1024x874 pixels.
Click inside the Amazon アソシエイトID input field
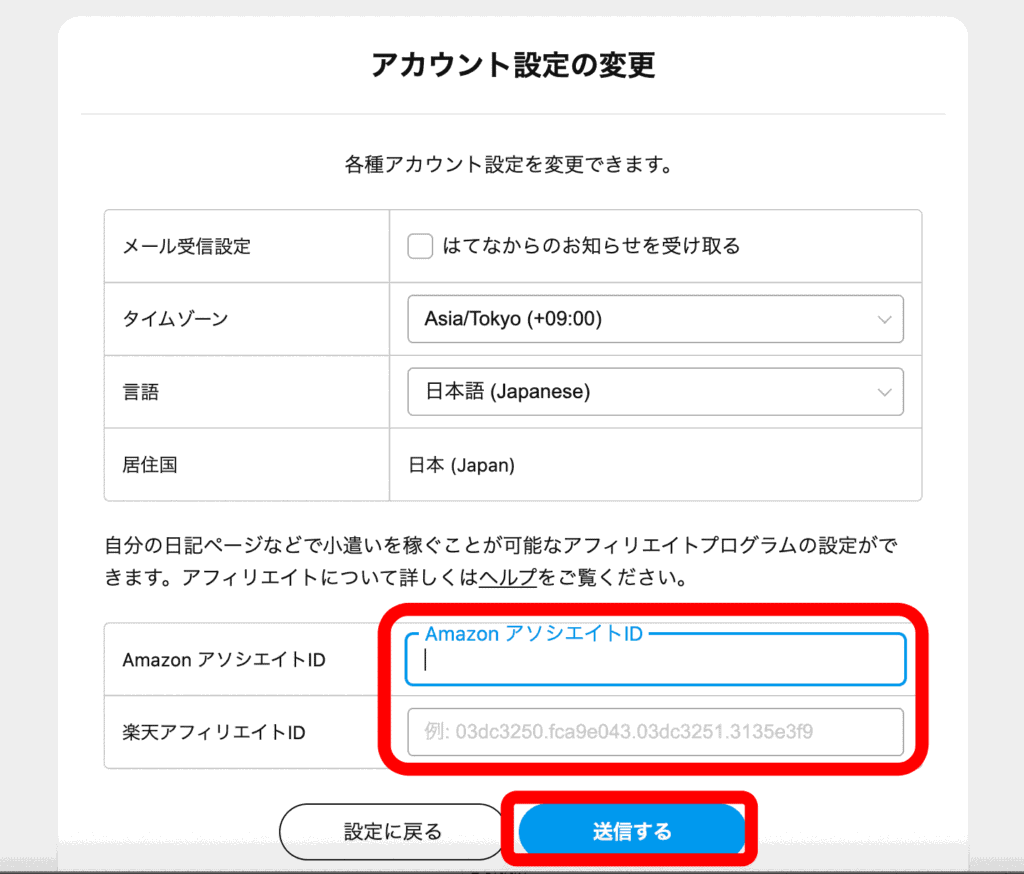[655, 662]
